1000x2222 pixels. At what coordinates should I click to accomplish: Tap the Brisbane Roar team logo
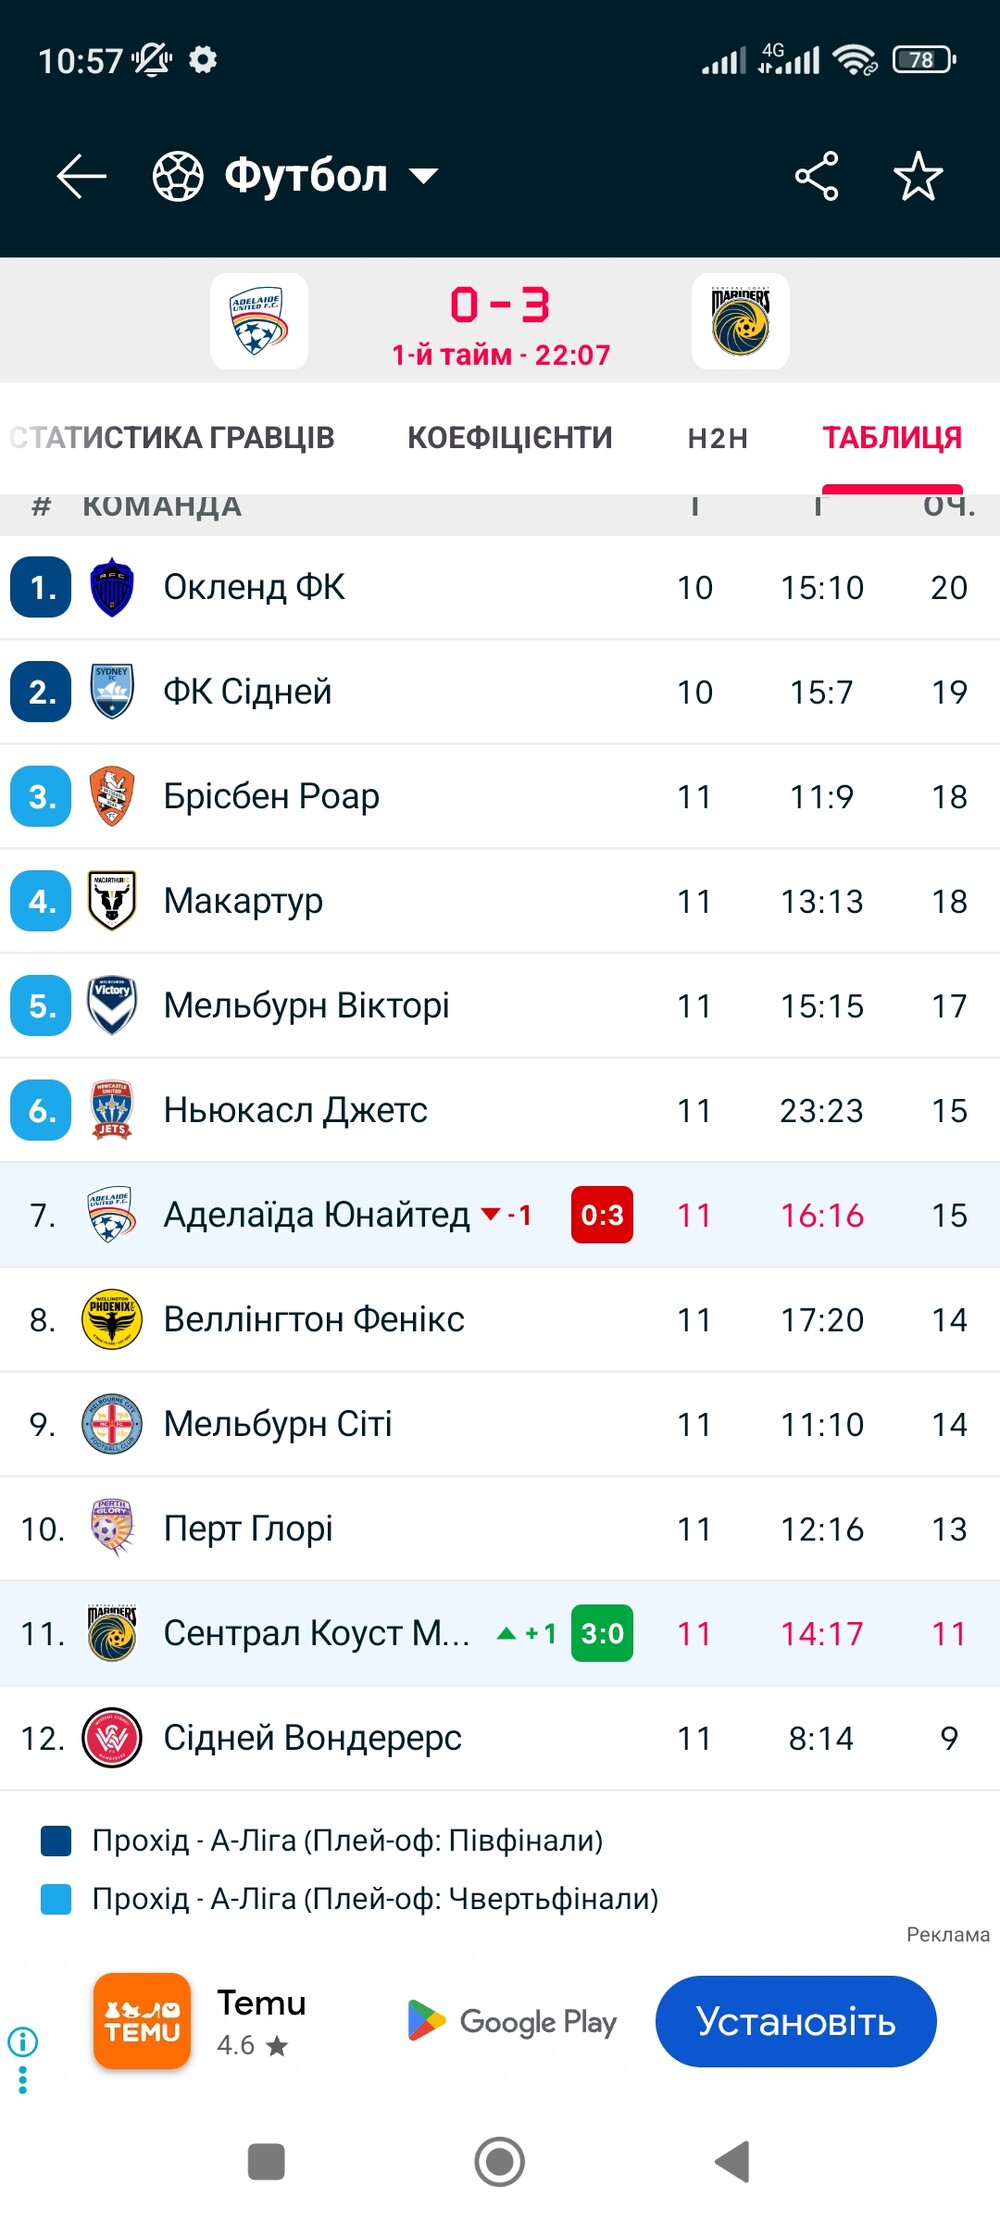click(112, 797)
